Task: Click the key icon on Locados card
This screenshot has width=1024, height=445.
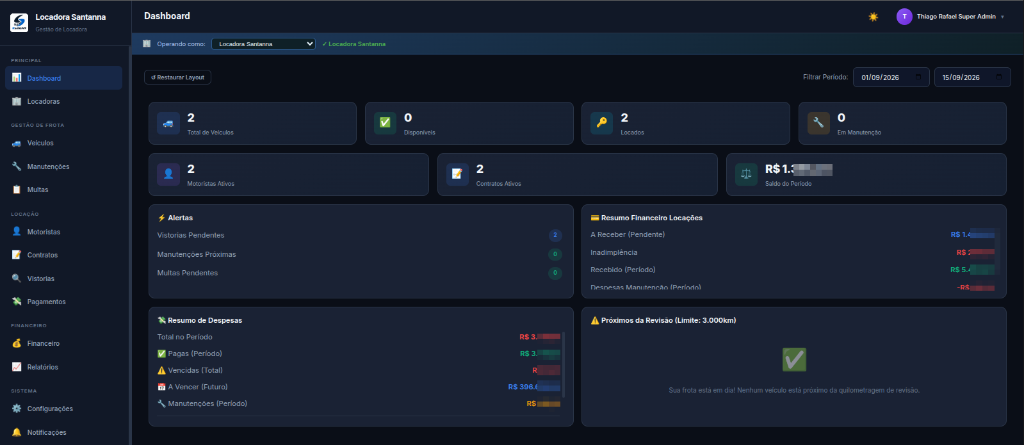Action: [x=601, y=123]
